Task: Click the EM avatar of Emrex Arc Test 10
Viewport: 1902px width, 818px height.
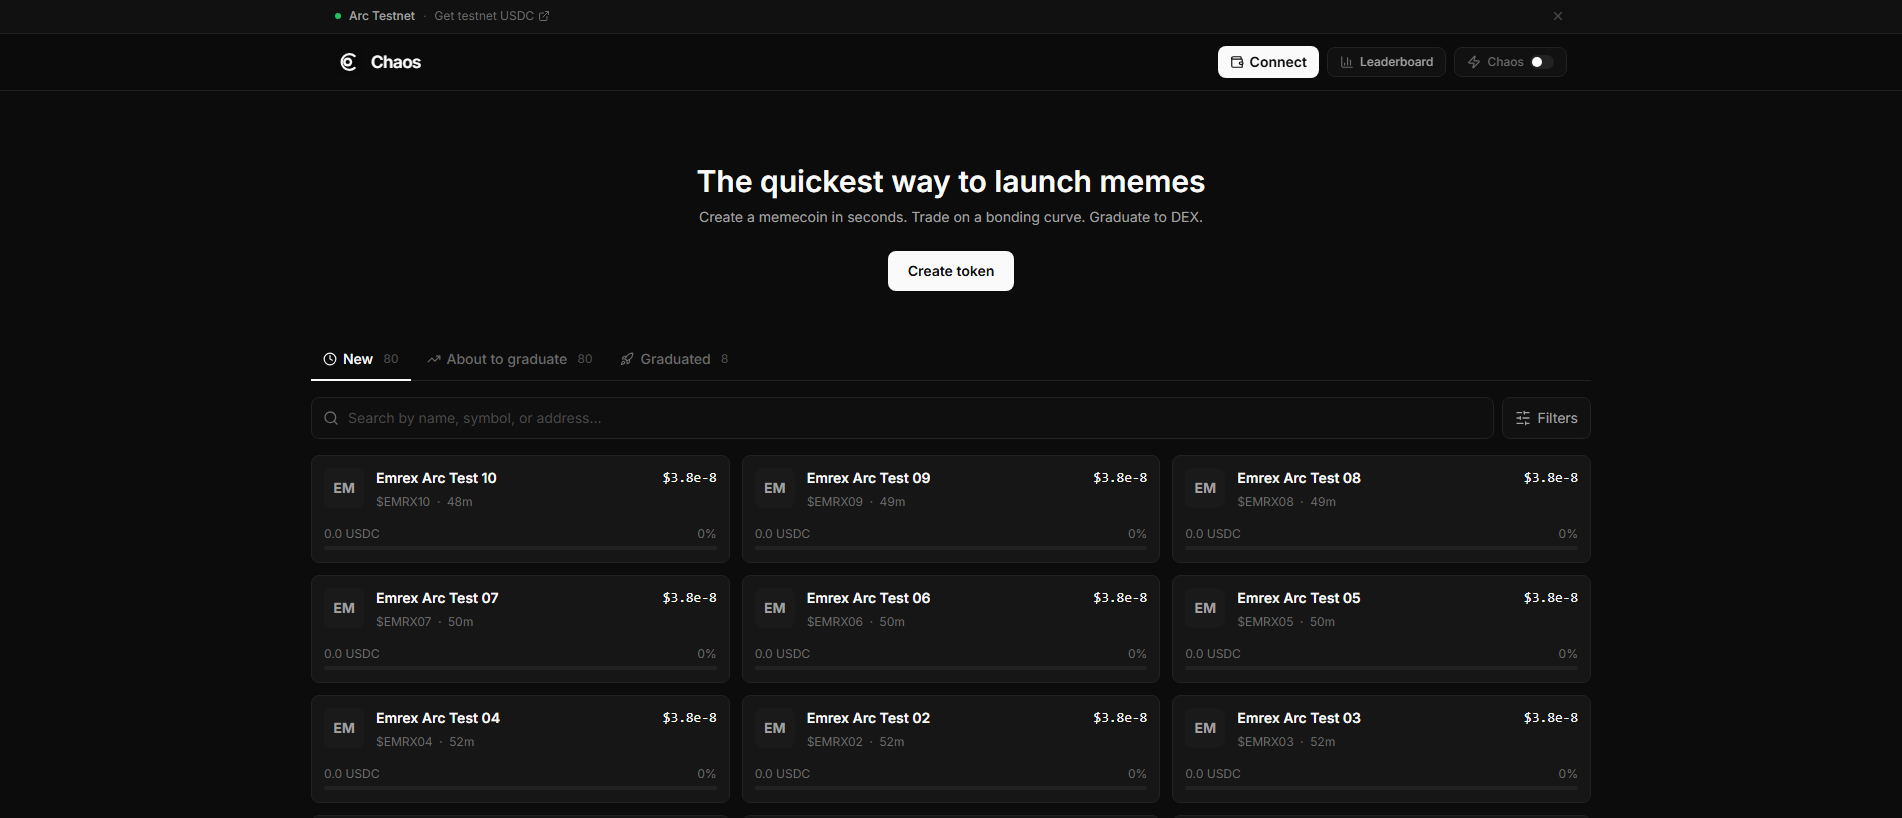Action: coord(344,488)
